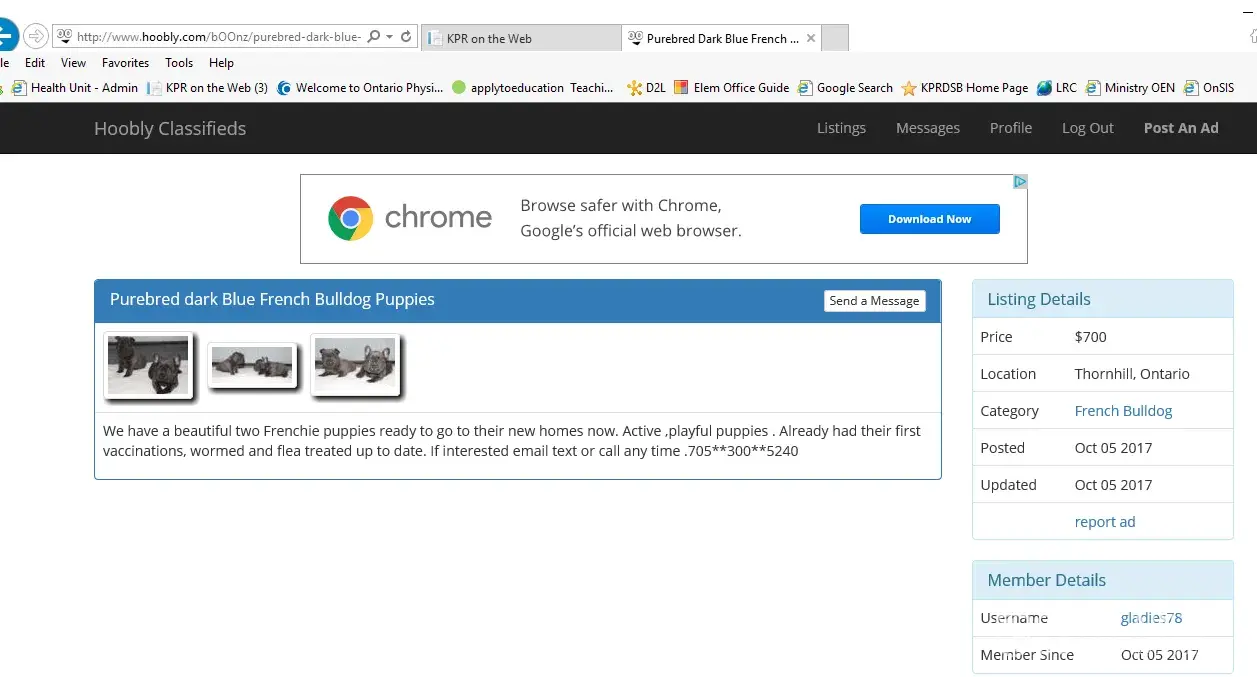Open the KPRDSB Home Page favorite
The width and height of the screenshot is (1257, 677).
click(964, 88)
